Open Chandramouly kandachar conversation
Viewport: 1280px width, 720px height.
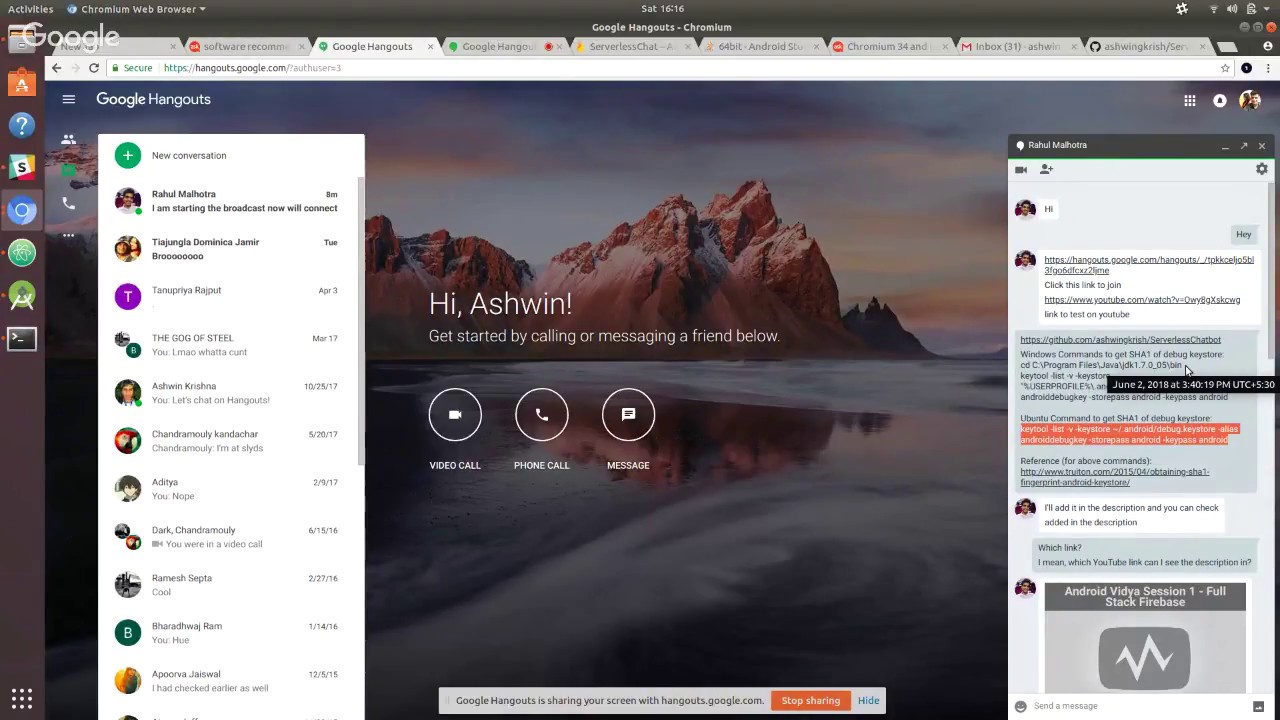tap(231, 441)
